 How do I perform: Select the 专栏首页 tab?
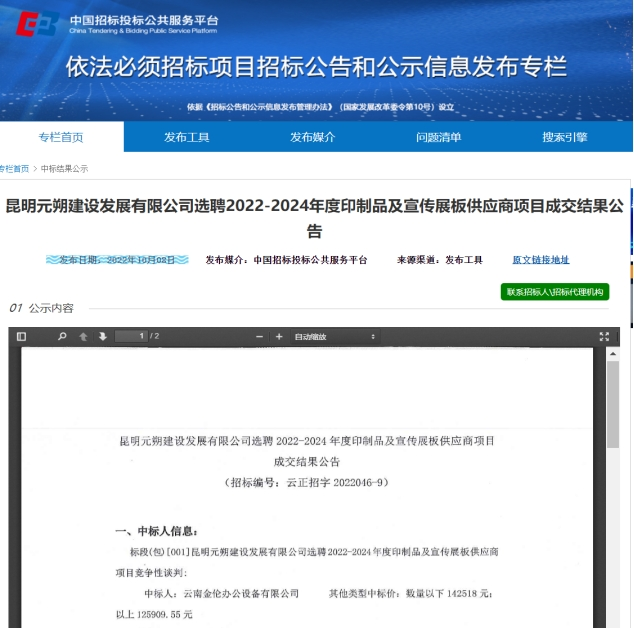coord(61,137)
